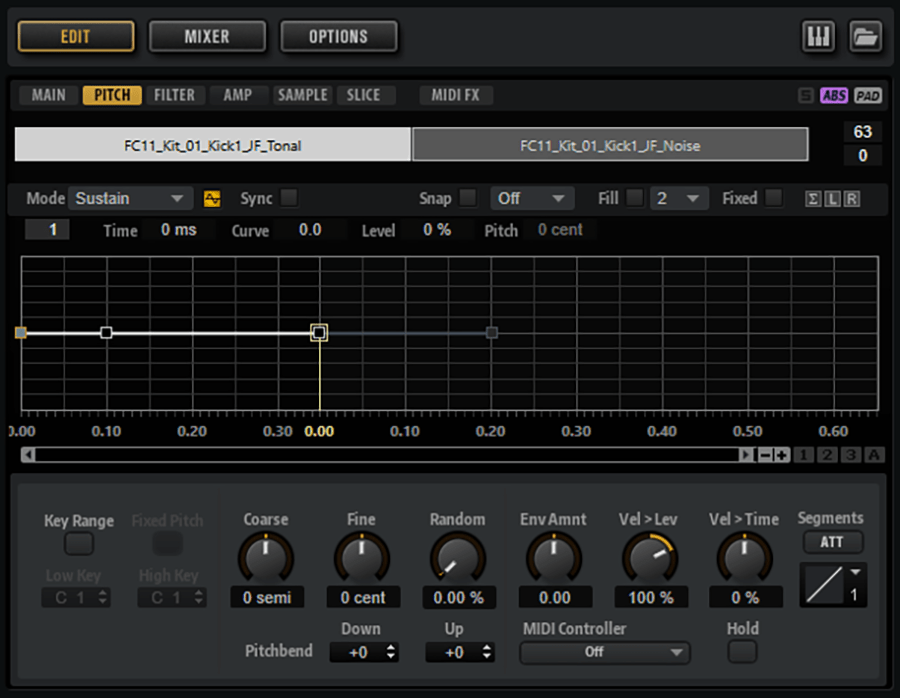Enable the Sync checkbox
900x698 pixels.
(x=289, y=198)
